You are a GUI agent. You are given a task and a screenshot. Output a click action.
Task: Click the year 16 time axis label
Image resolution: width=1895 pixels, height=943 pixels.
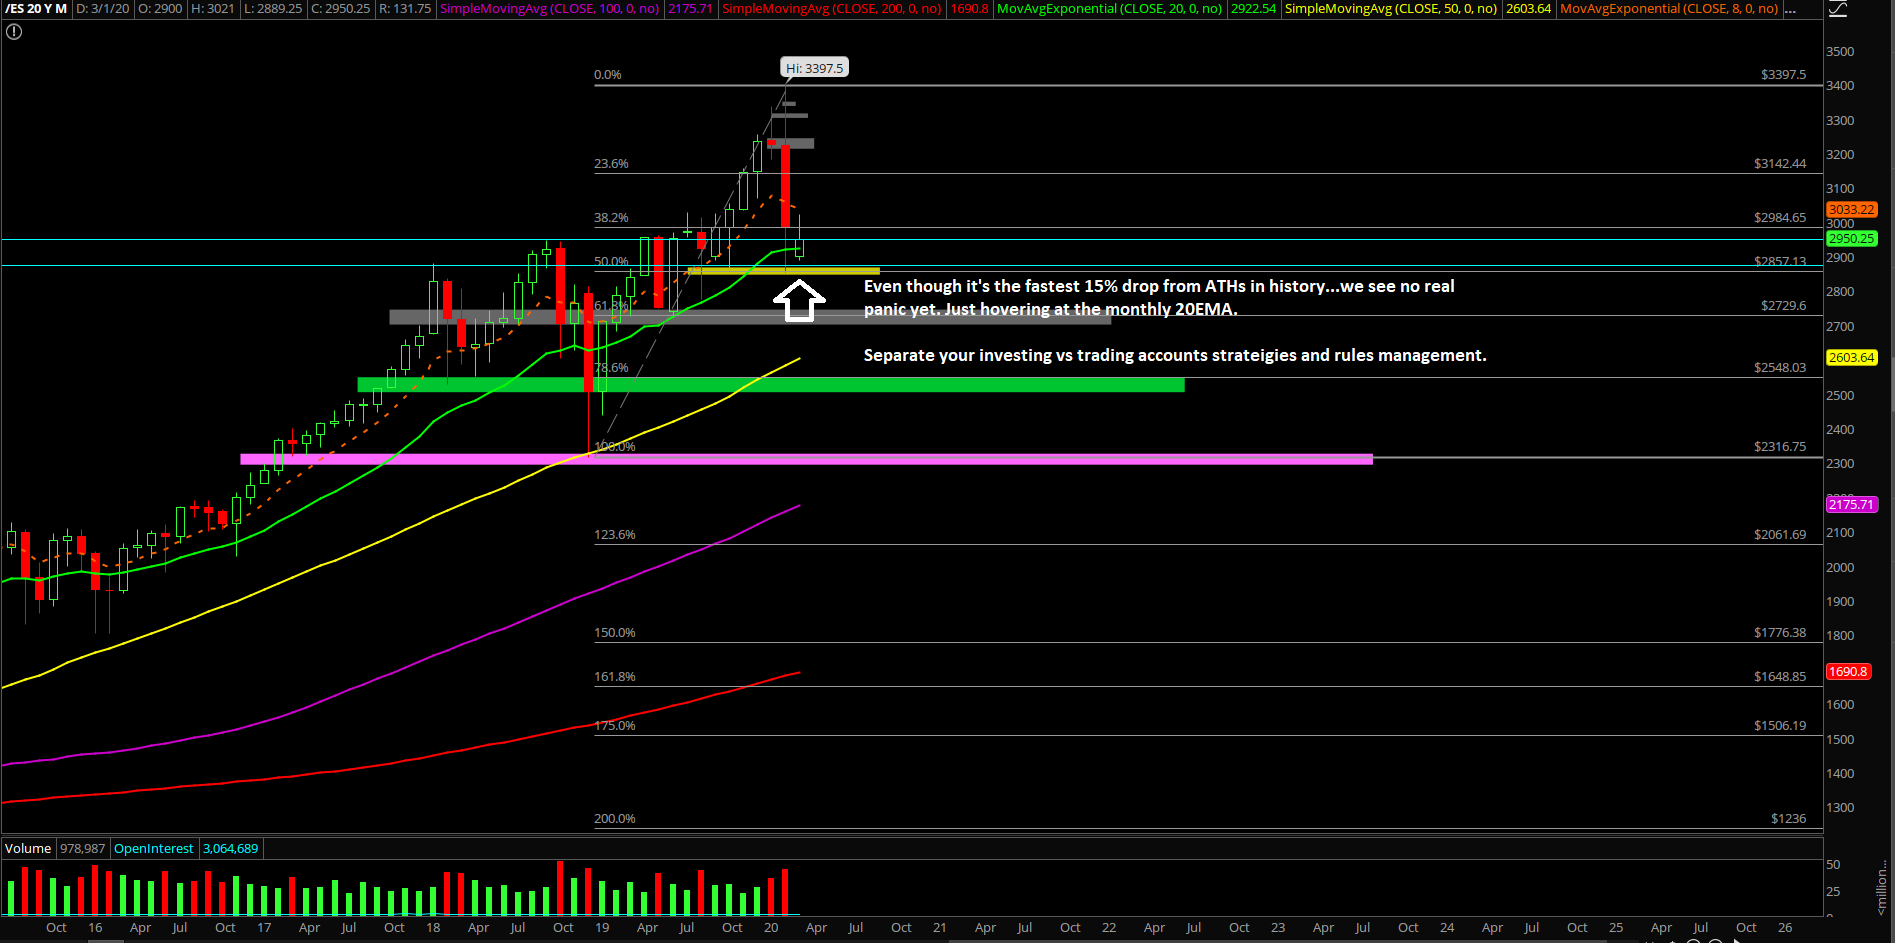pos(95,928)
